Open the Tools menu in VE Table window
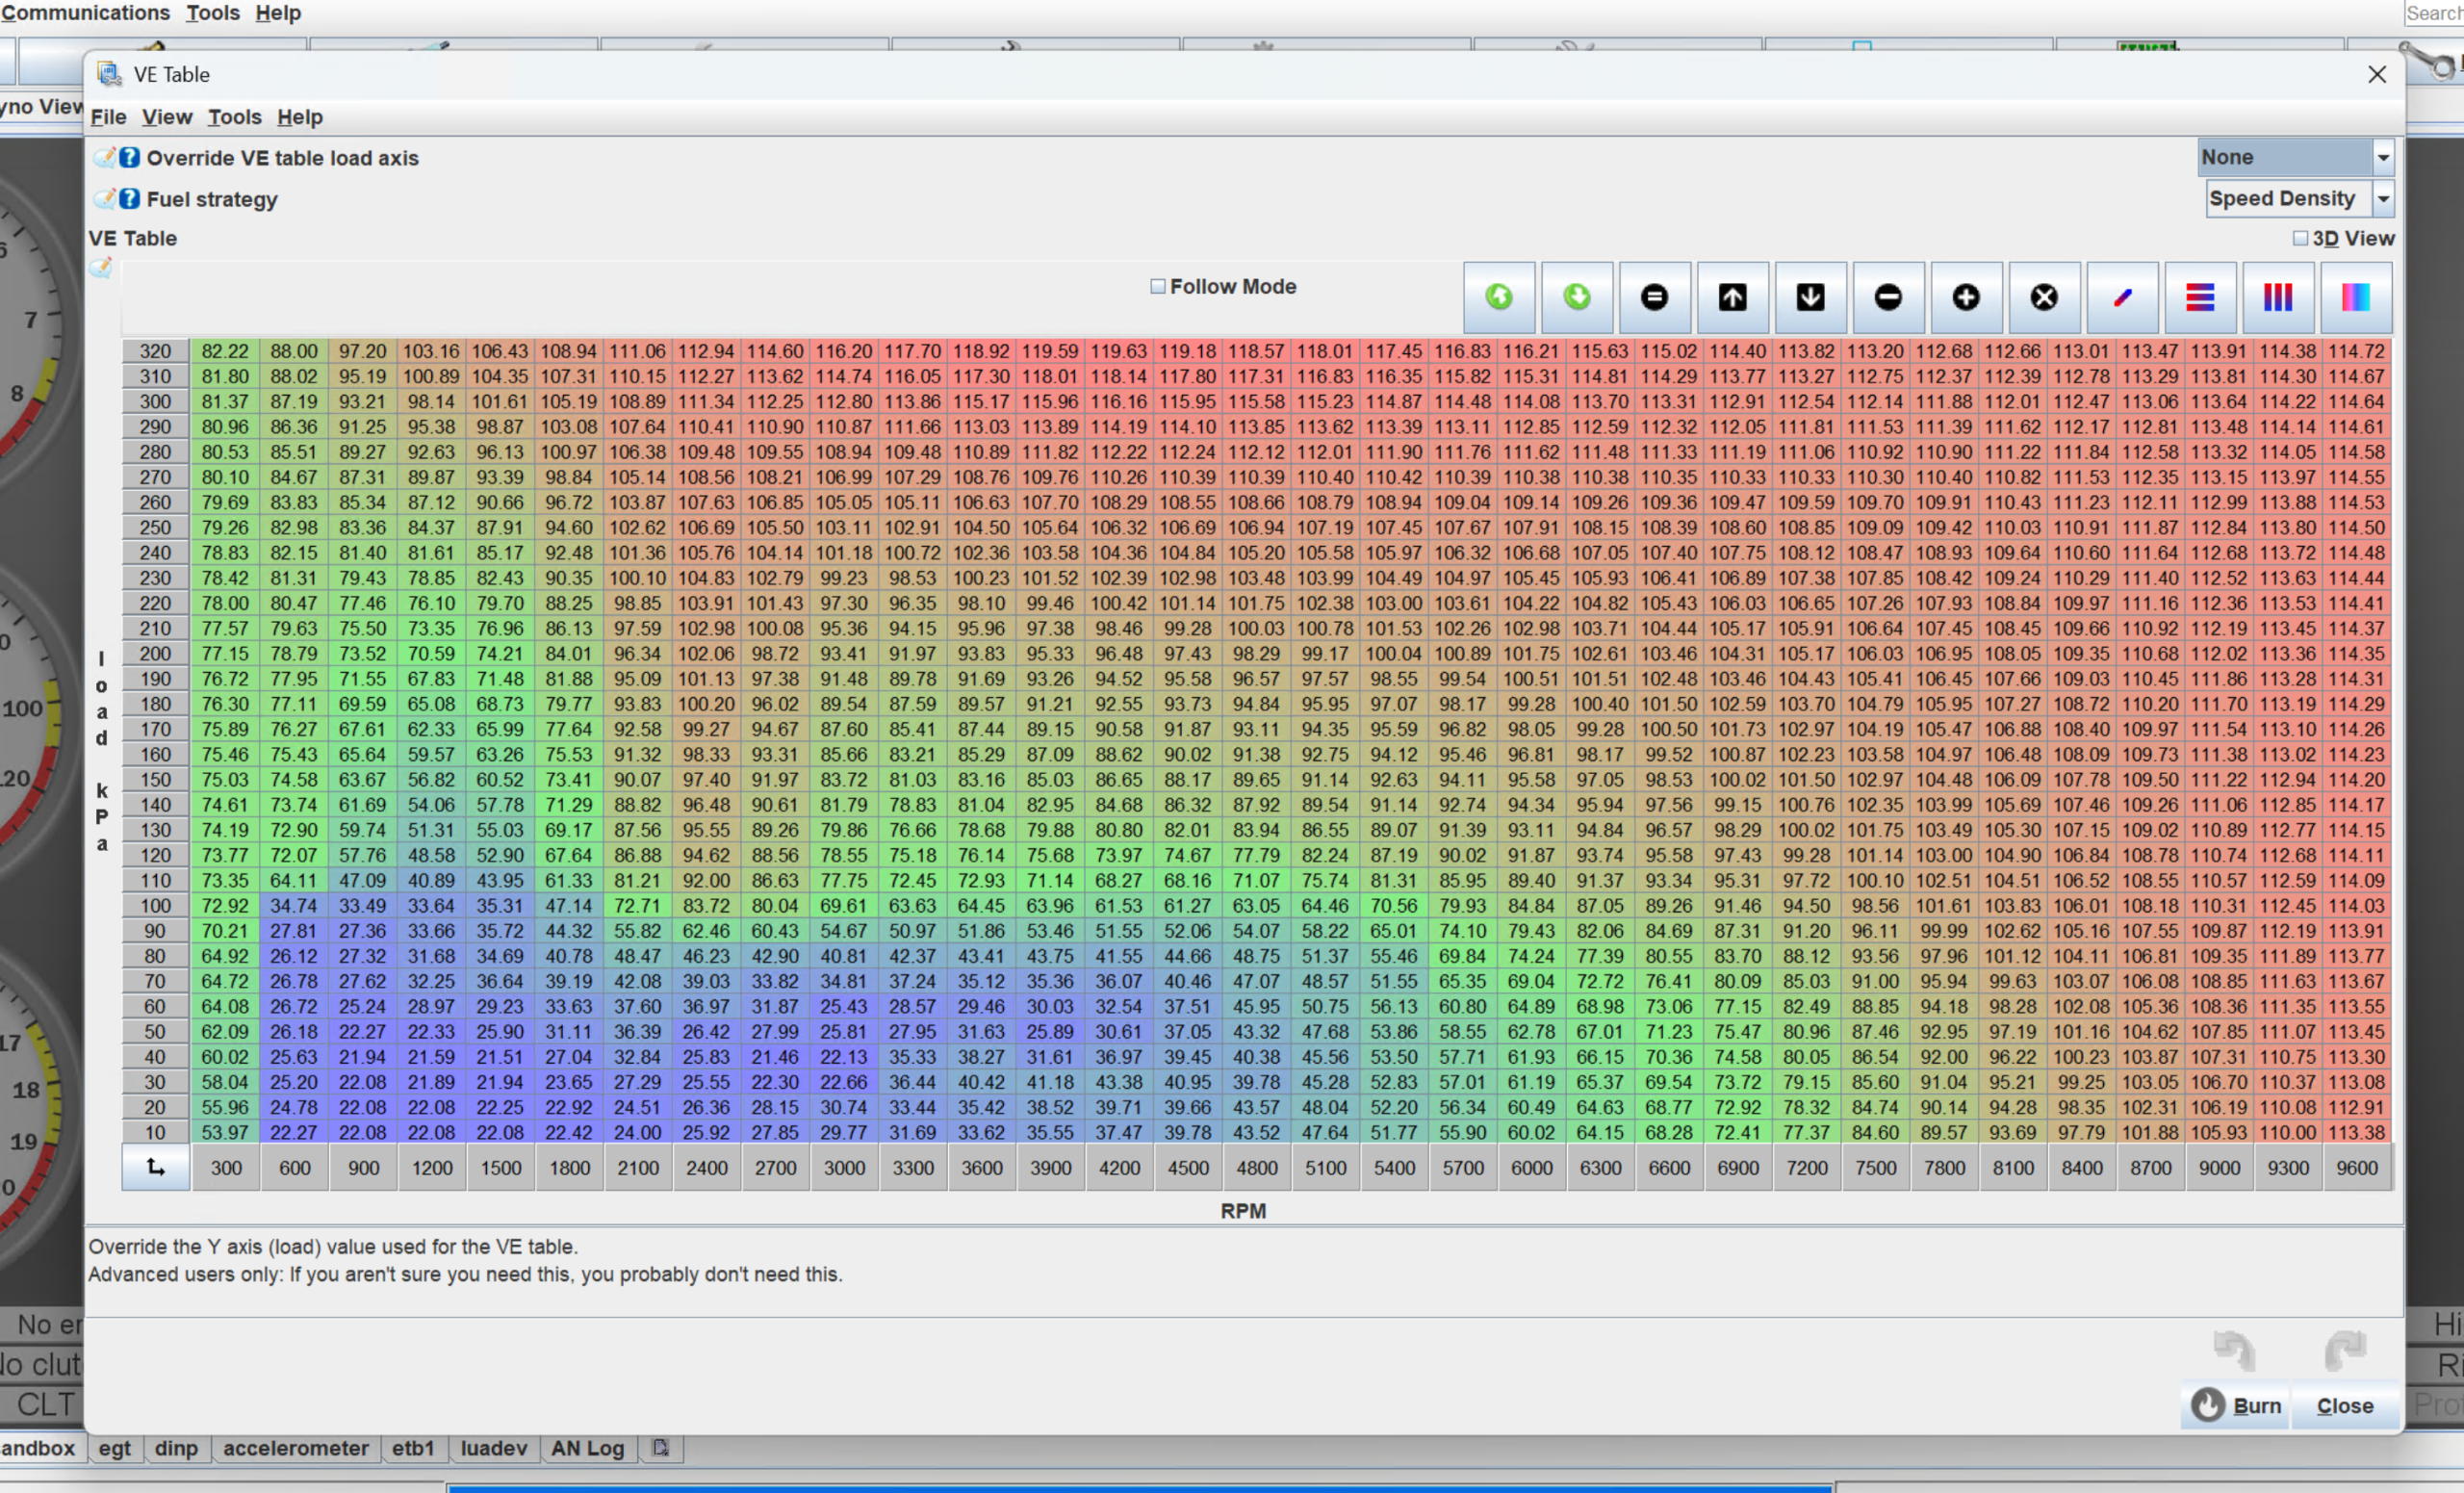The height and width of the screenshot is (1493, 2464). point(234,117)
